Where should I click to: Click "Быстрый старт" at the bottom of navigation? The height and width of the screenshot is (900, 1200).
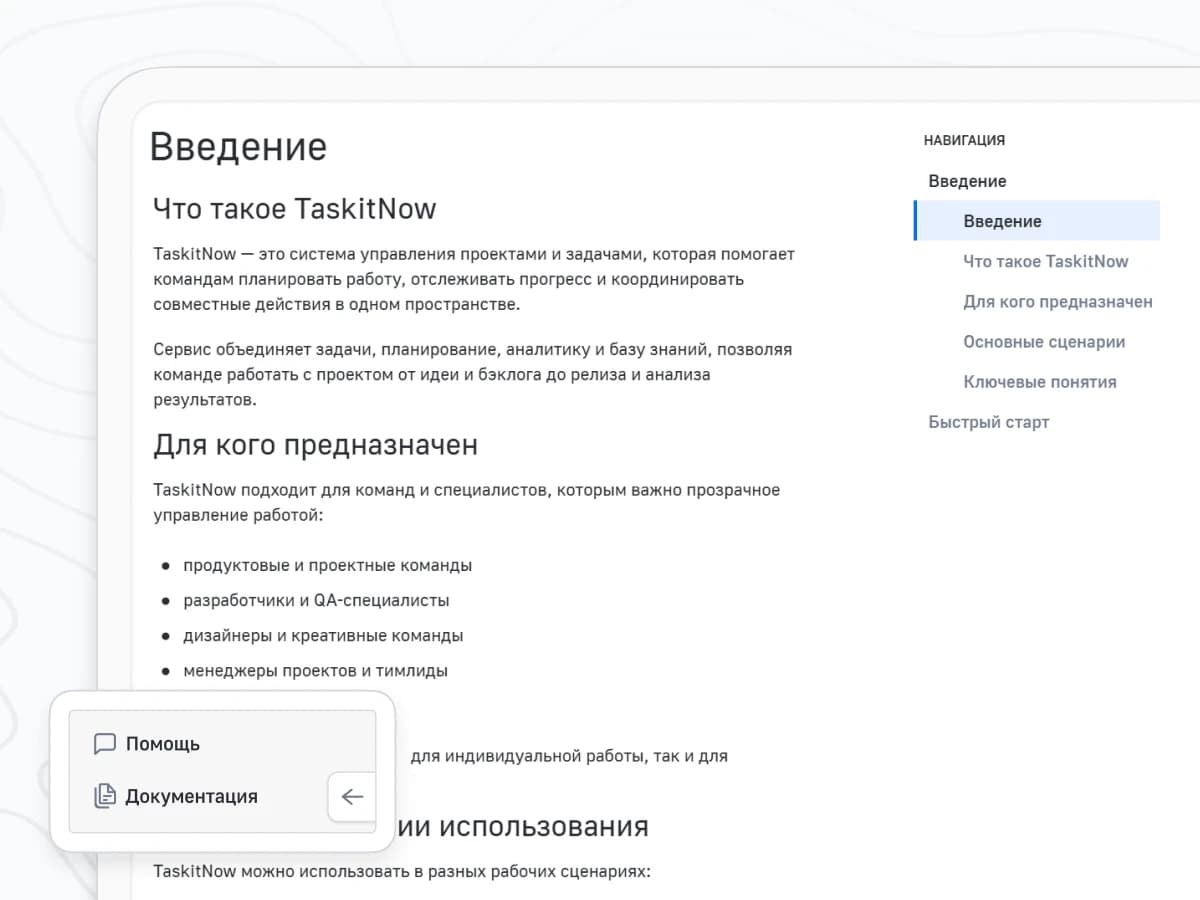(x=989, y=421)
